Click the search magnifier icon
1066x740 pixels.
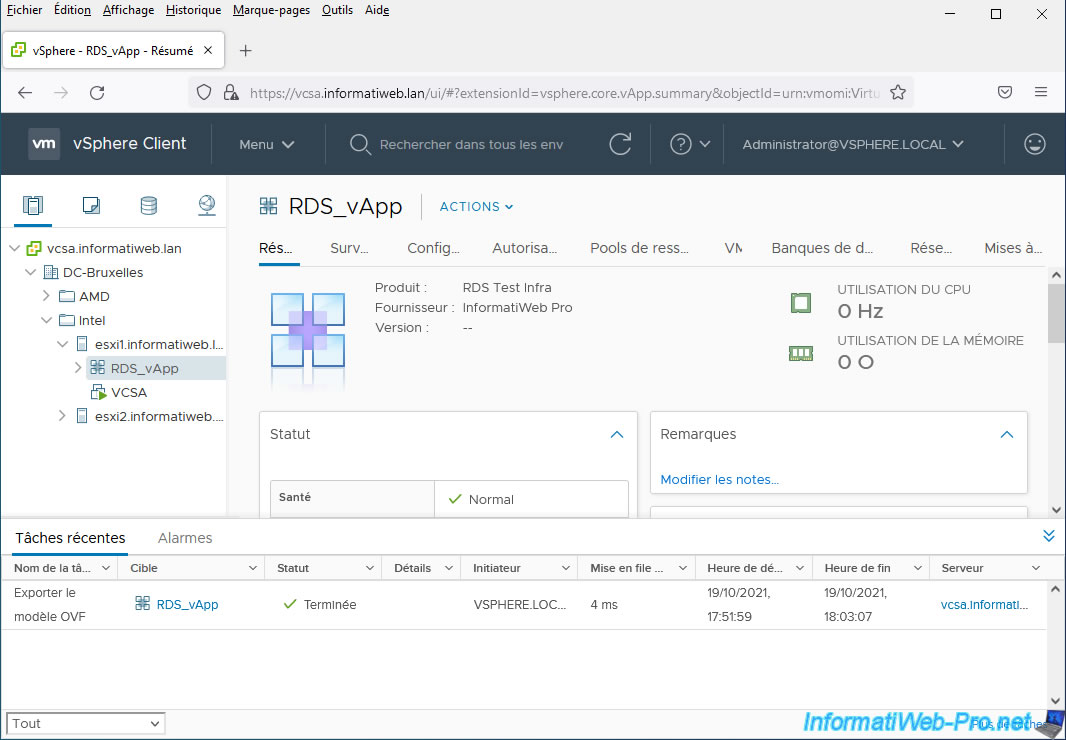pyautogui.click(x=360, y=144)
